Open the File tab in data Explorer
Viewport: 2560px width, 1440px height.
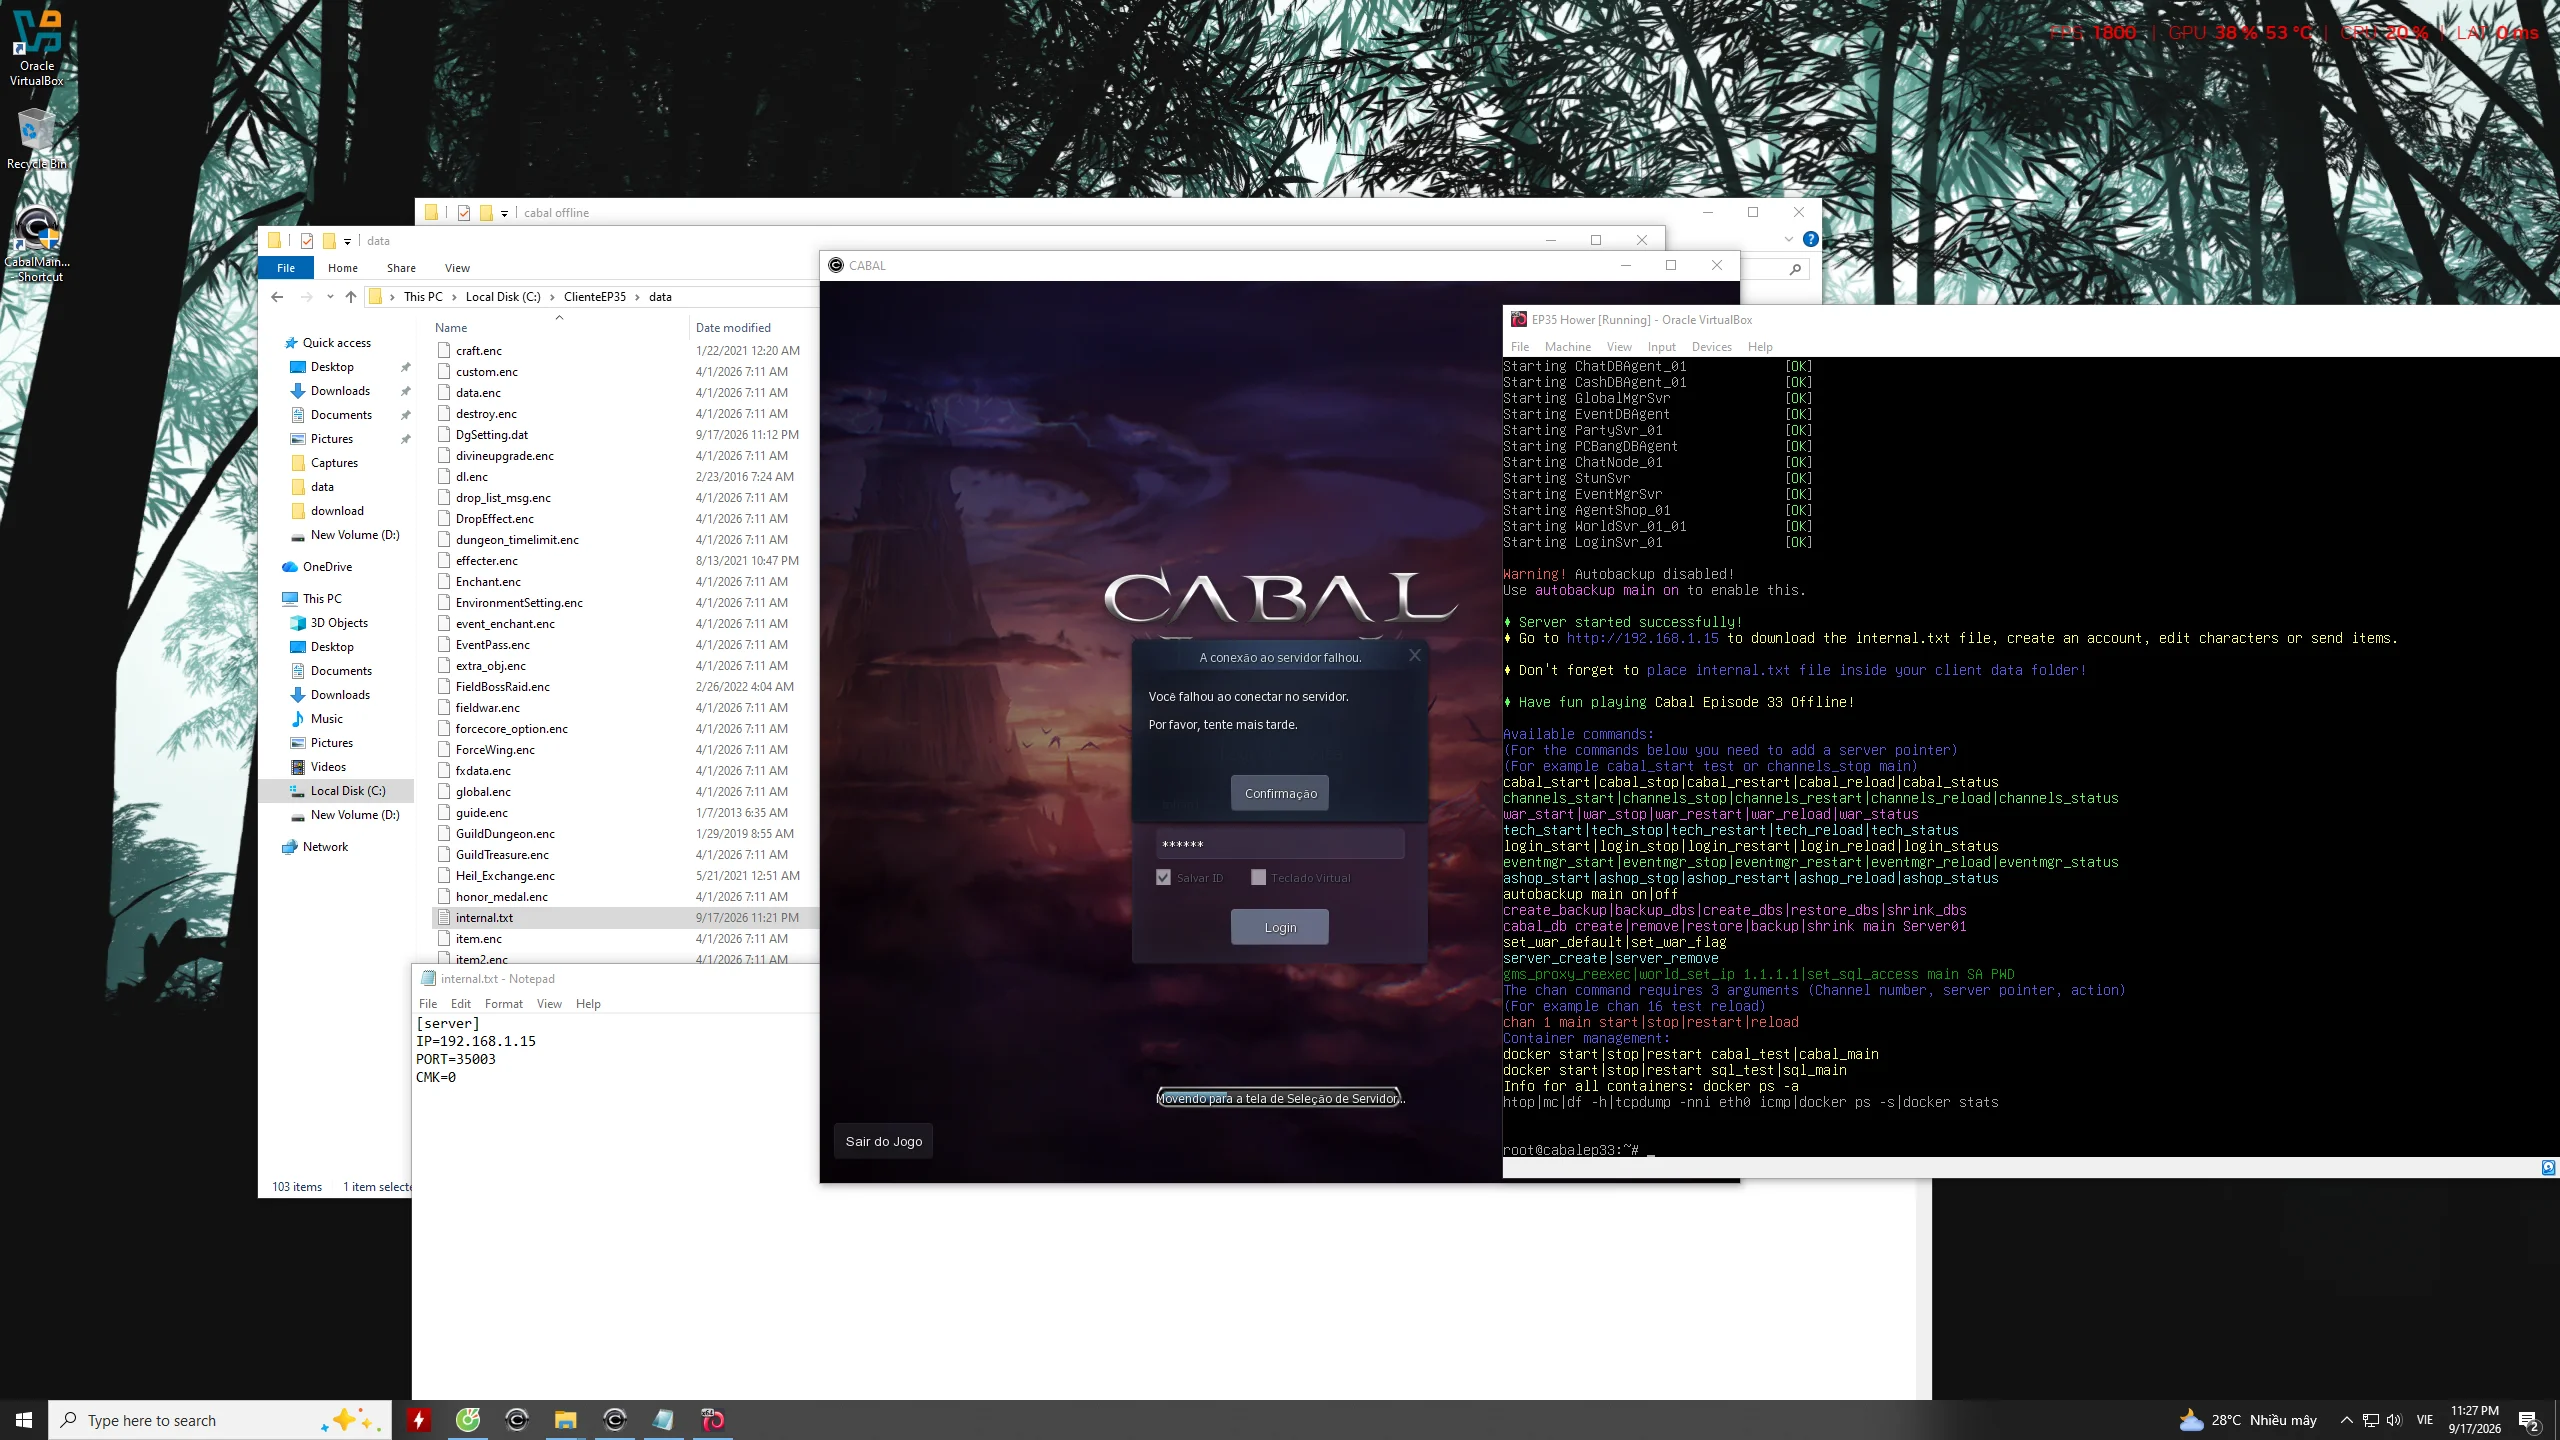pos(286,268)
